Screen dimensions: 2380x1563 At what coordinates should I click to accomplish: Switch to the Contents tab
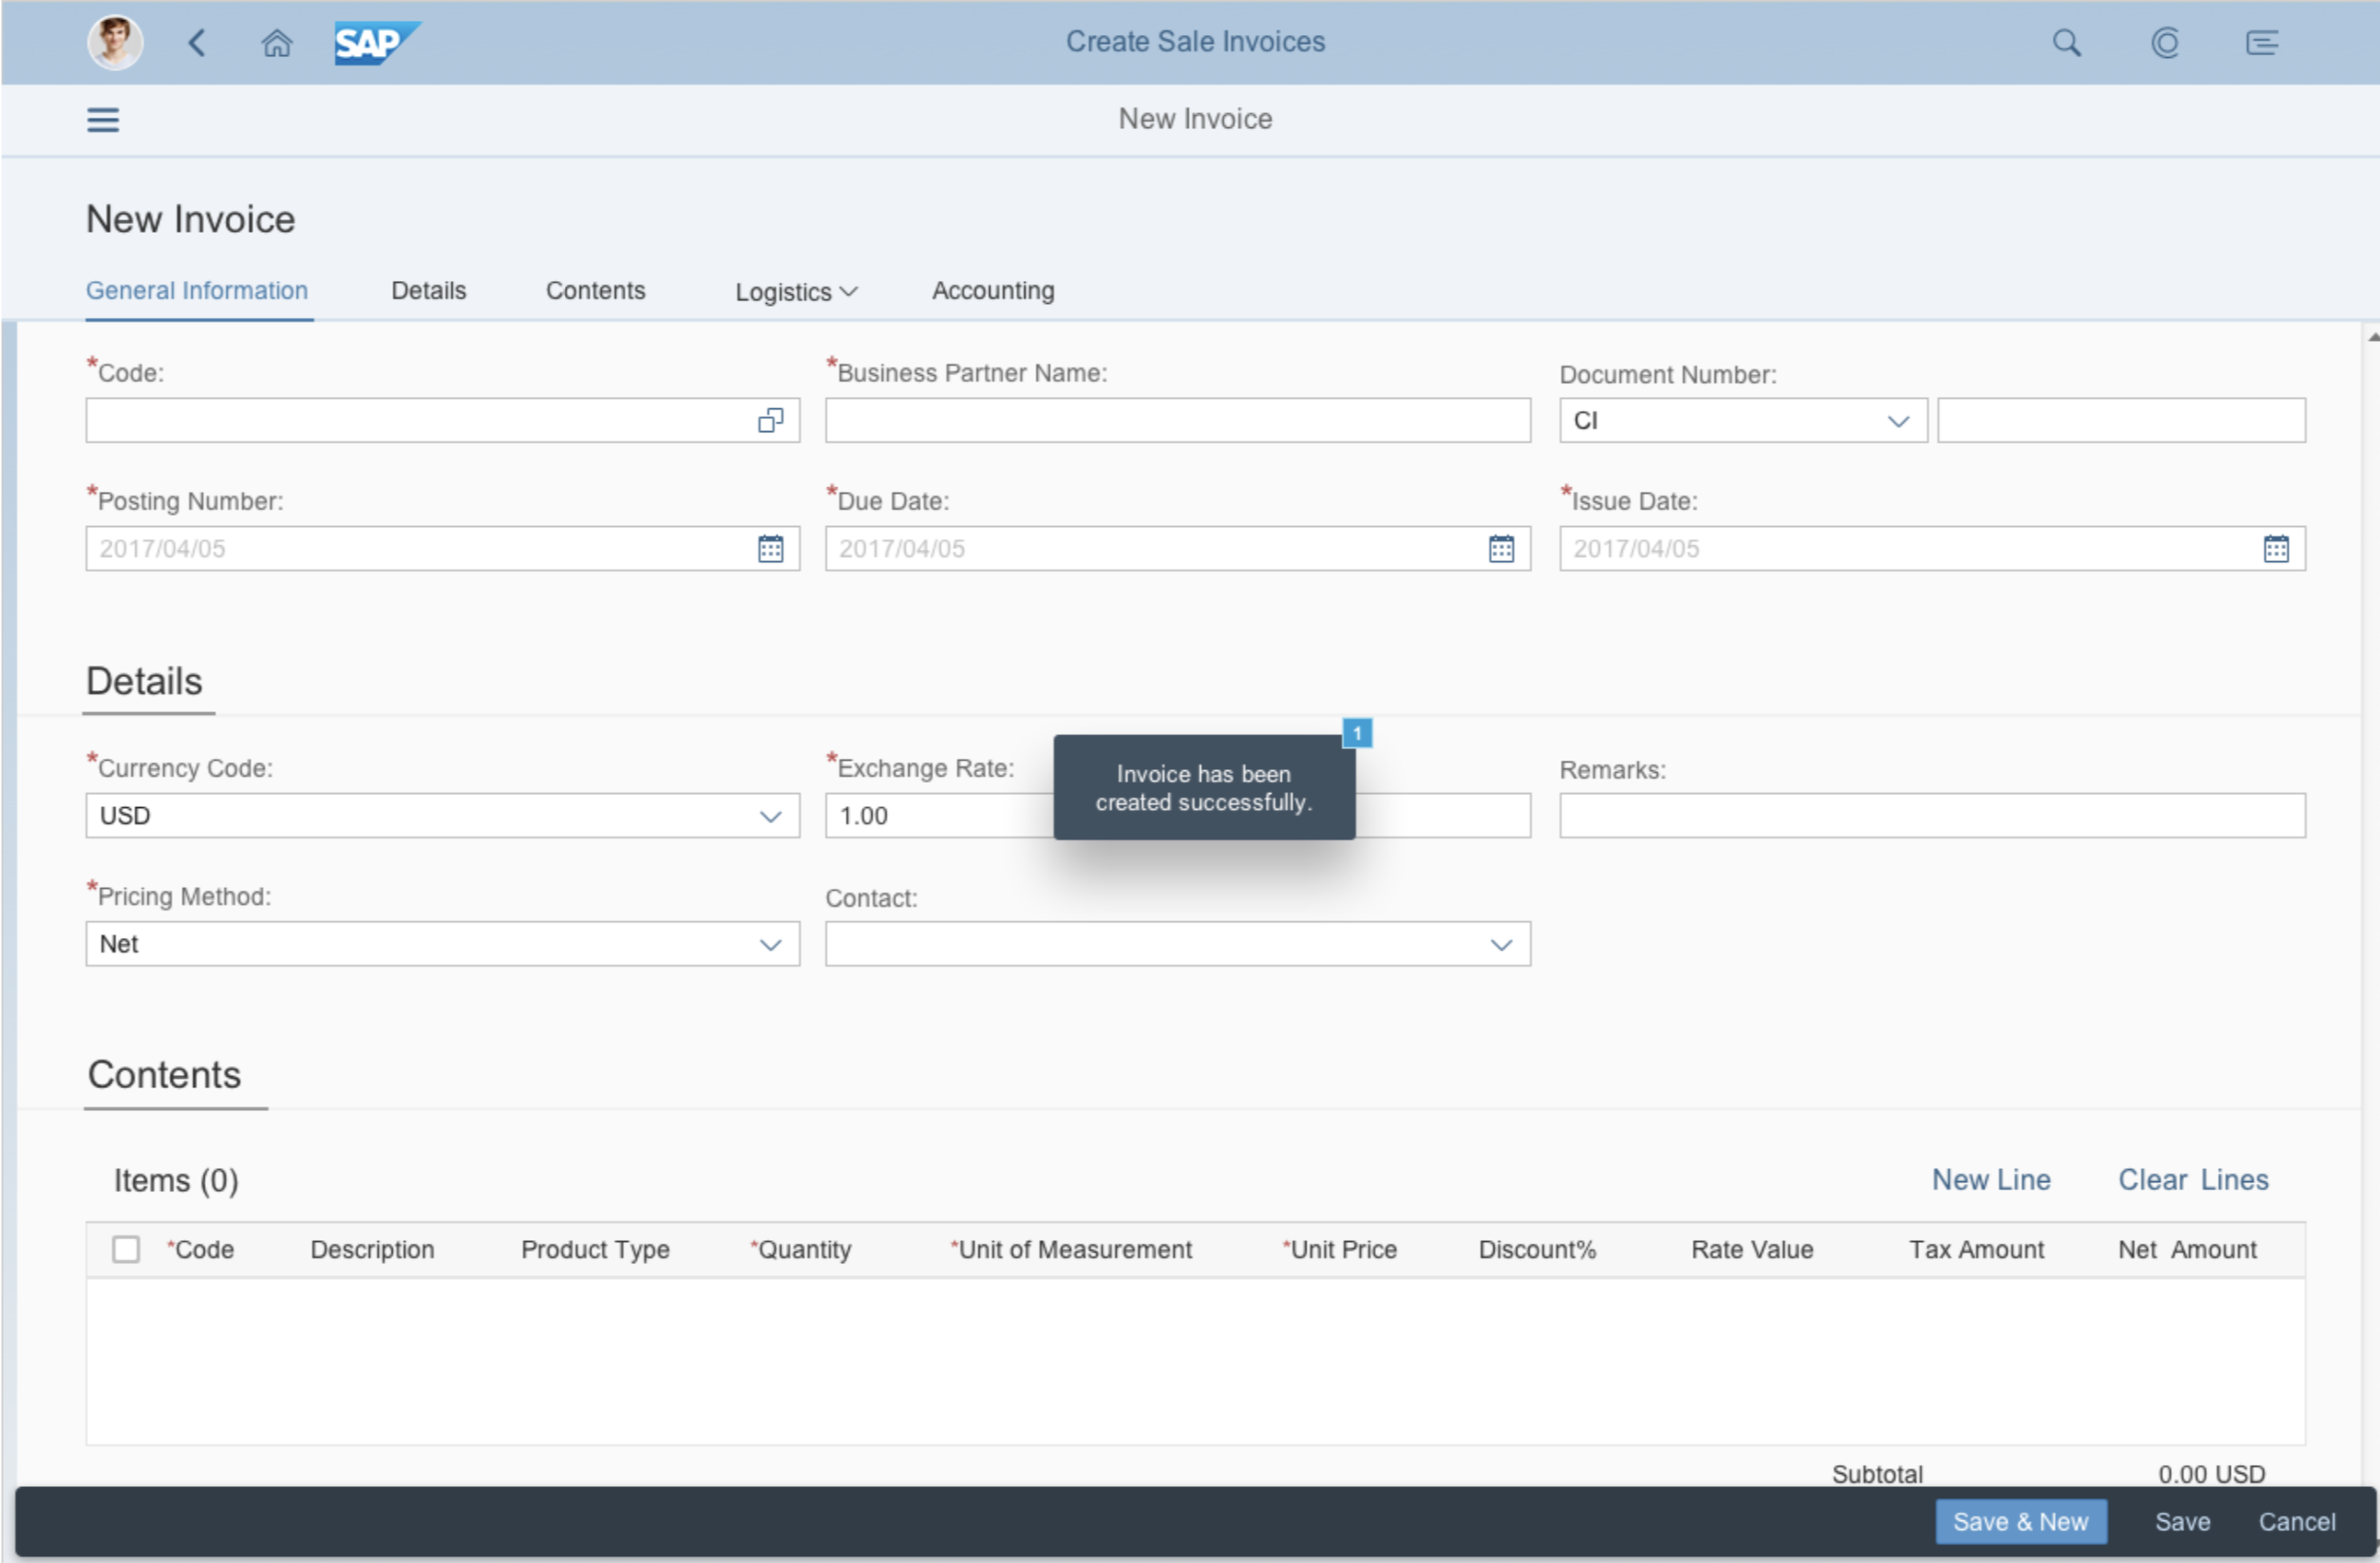(x=595, y=291)
